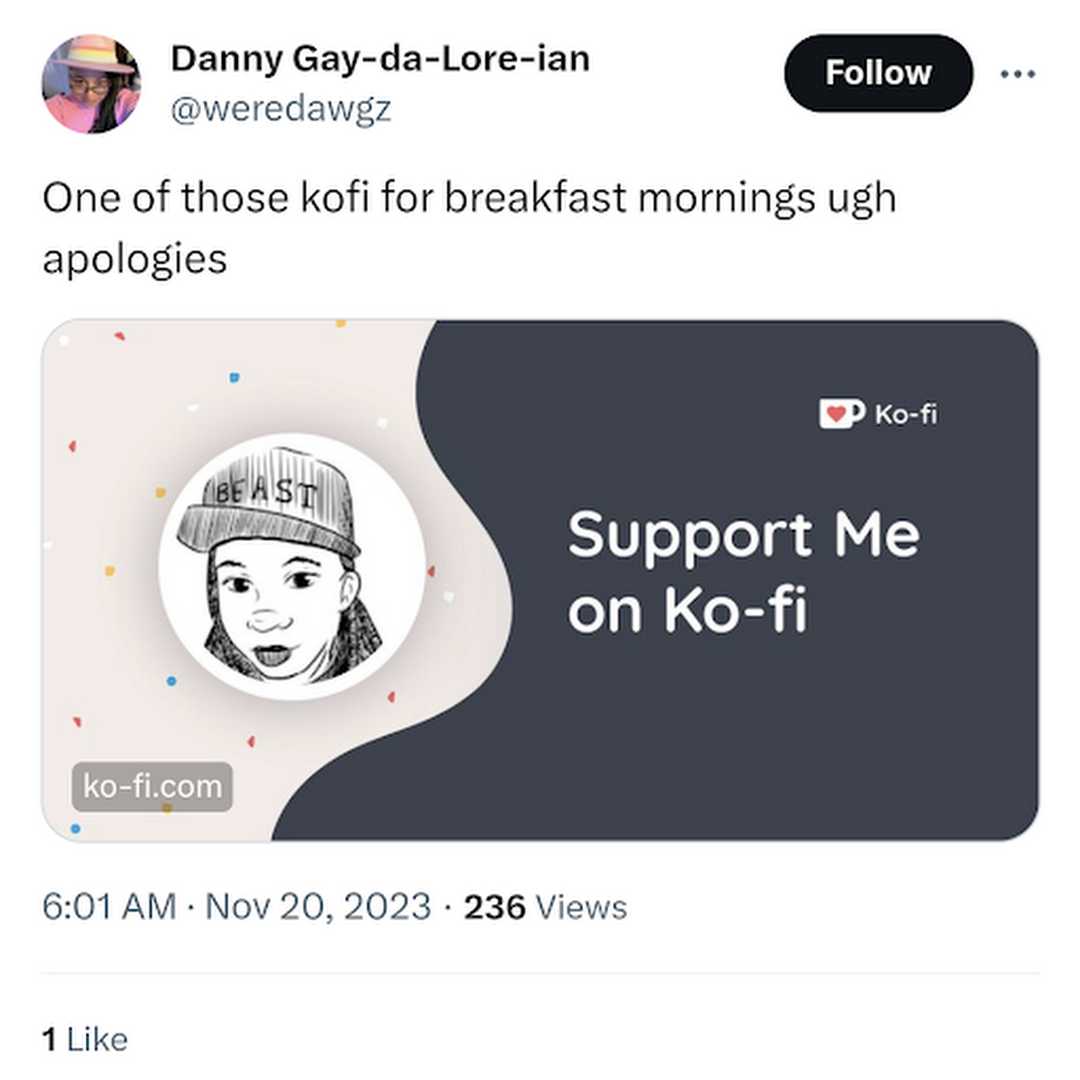
Task: Select the tweet text about kofi breakfast
Action: pos(469,228)
